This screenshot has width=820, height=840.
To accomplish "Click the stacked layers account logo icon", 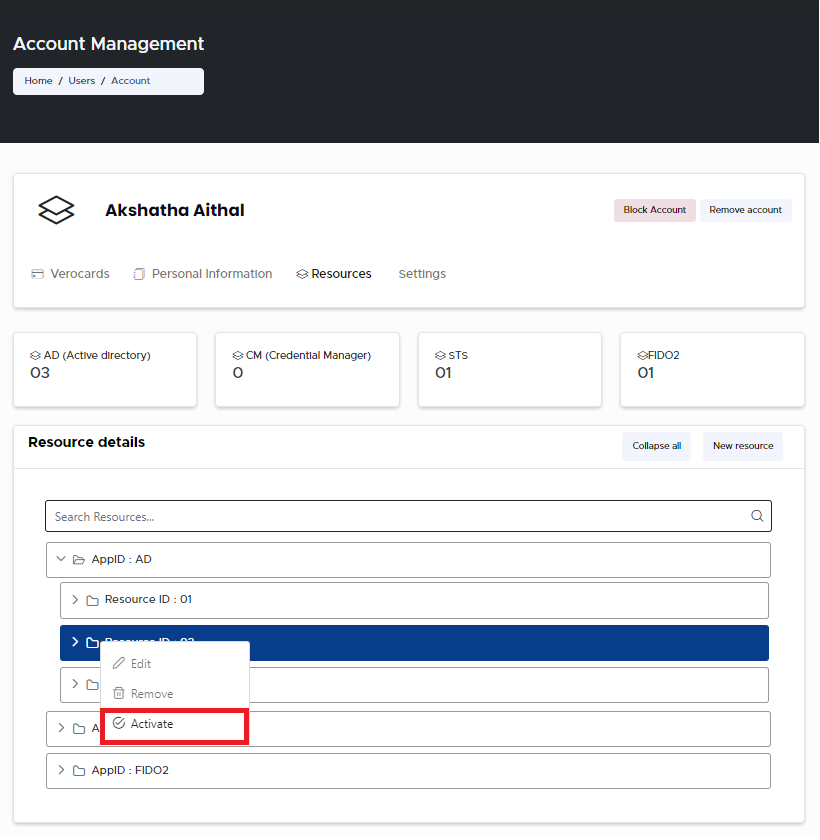I will 56,210.
